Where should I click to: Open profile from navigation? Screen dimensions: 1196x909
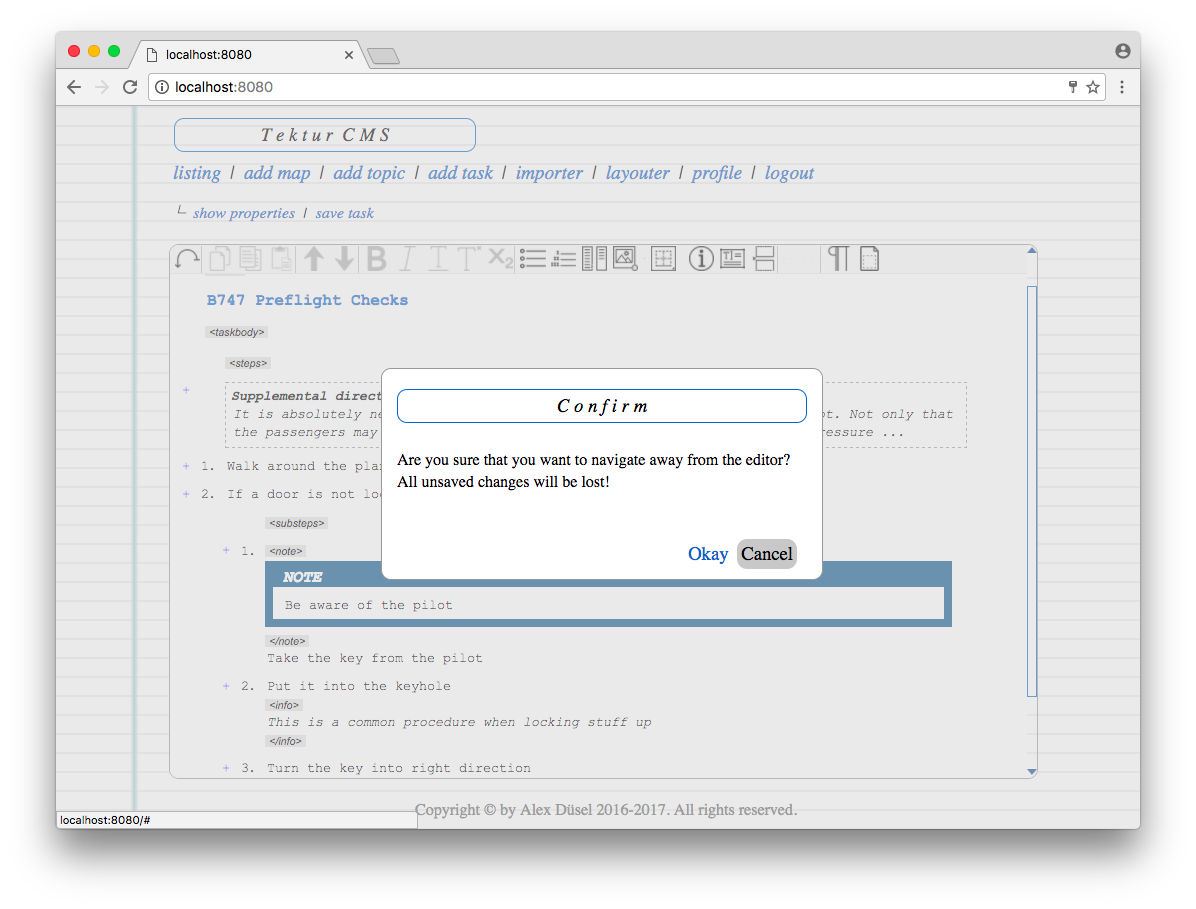(717, 173)
